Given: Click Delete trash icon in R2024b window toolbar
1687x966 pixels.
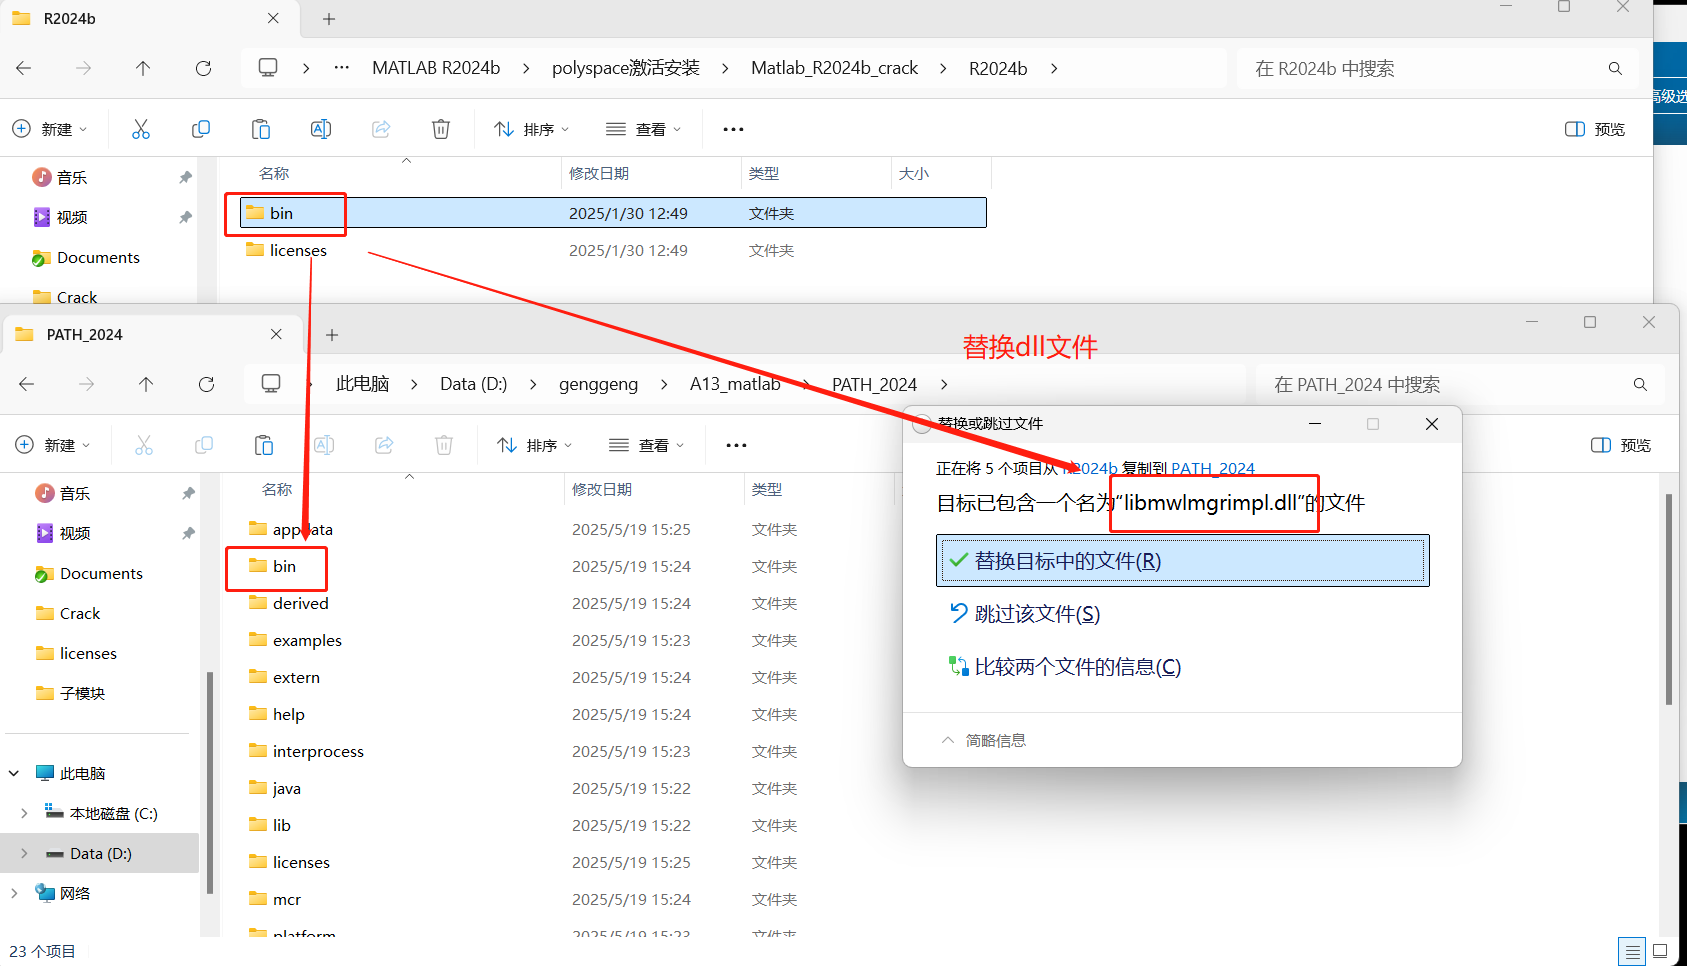Looking at the screenshot, I should 441,129.
